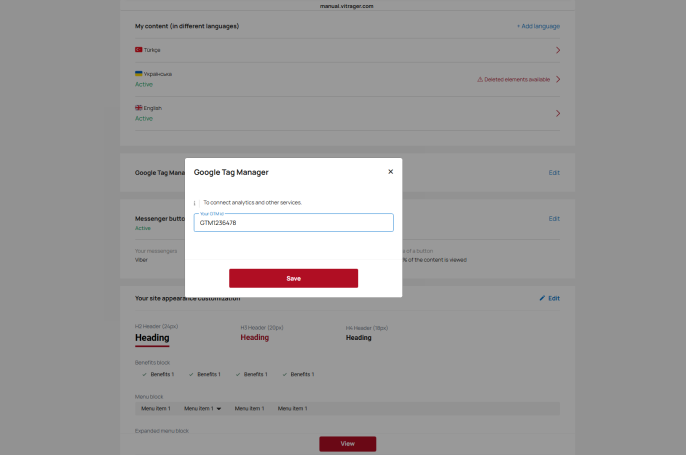Open the English language row chevron
The height and width of the screenshot is (455, 686).
(x=558, y=113)
